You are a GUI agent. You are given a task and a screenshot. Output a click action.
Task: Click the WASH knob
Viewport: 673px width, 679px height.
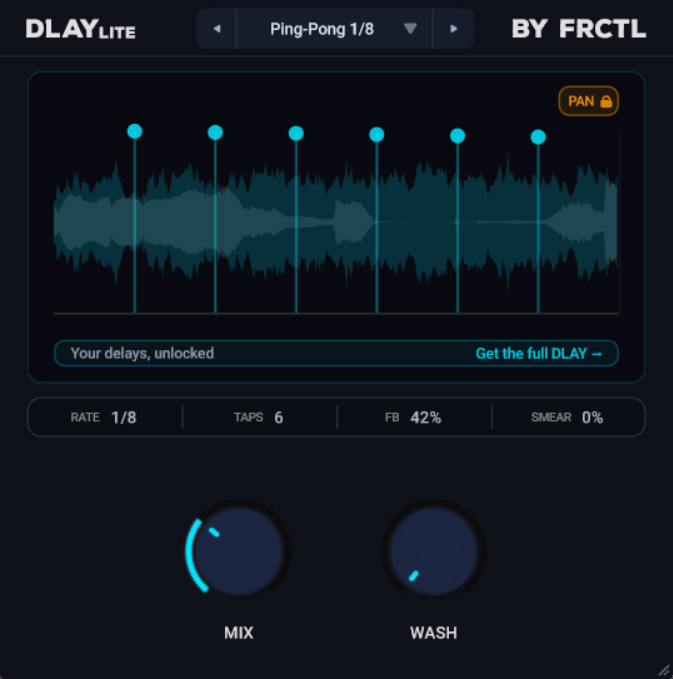tap(434, 551)
